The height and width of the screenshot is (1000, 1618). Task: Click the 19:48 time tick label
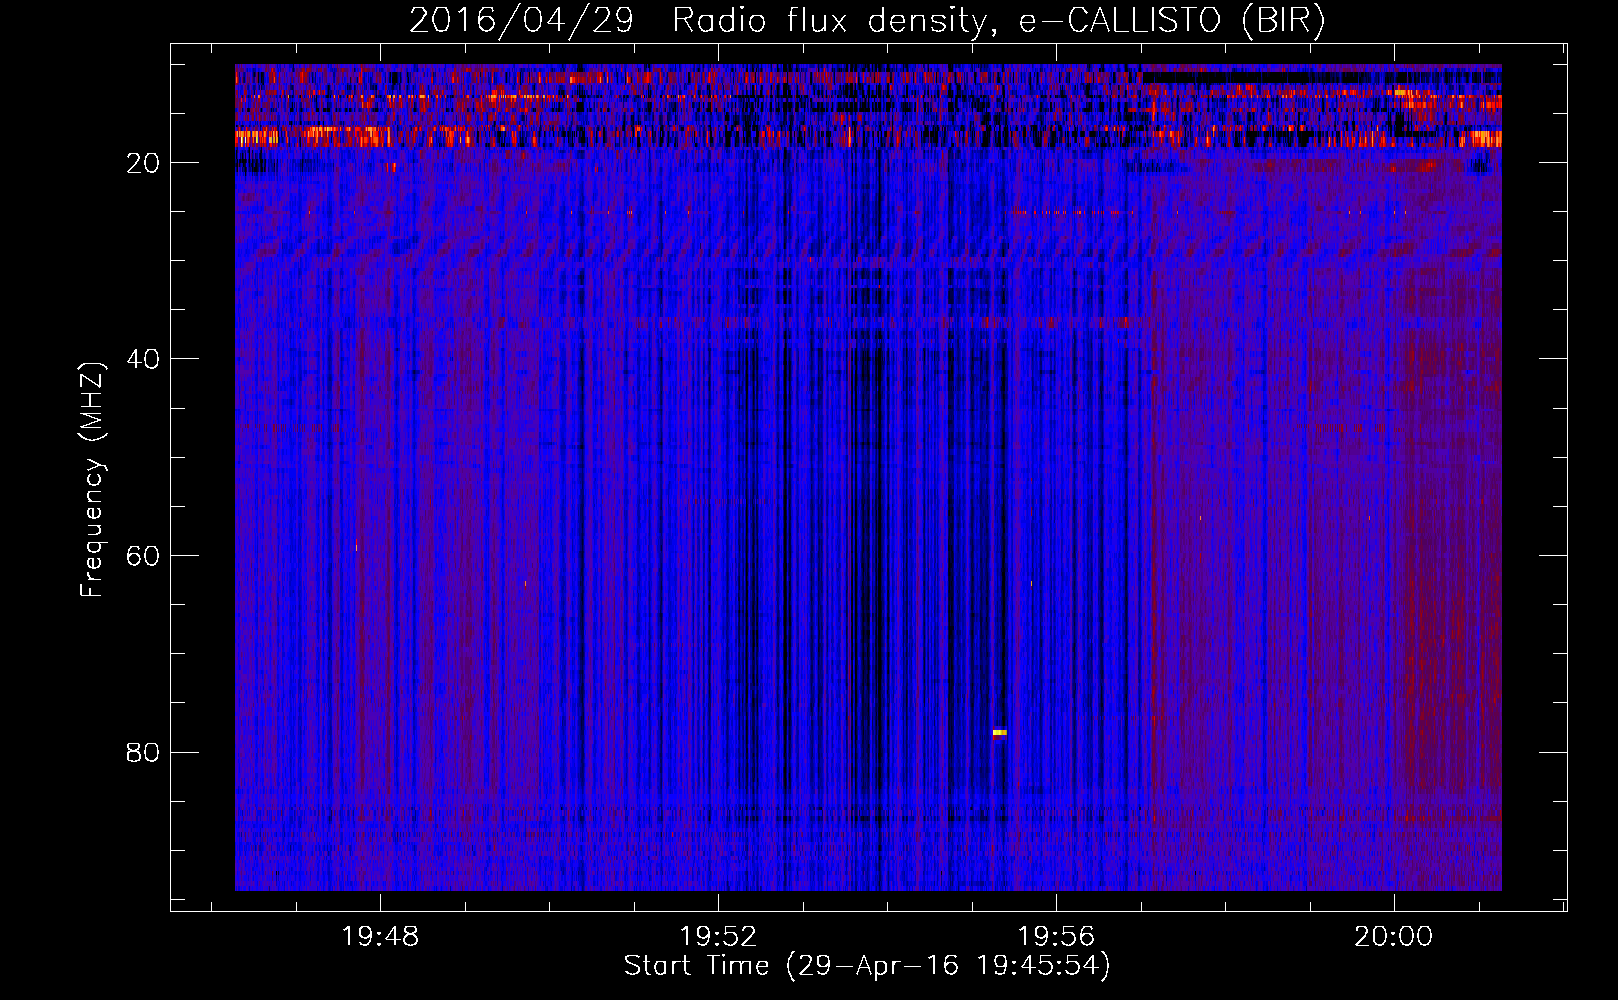380,937
